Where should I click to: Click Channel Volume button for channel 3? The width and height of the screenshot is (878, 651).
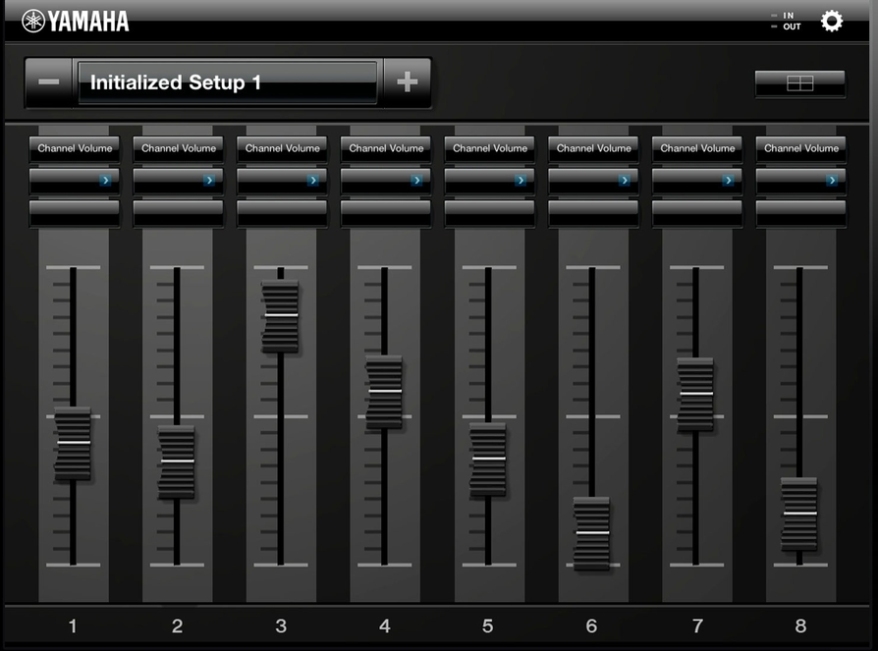click(x=282, y=148)
